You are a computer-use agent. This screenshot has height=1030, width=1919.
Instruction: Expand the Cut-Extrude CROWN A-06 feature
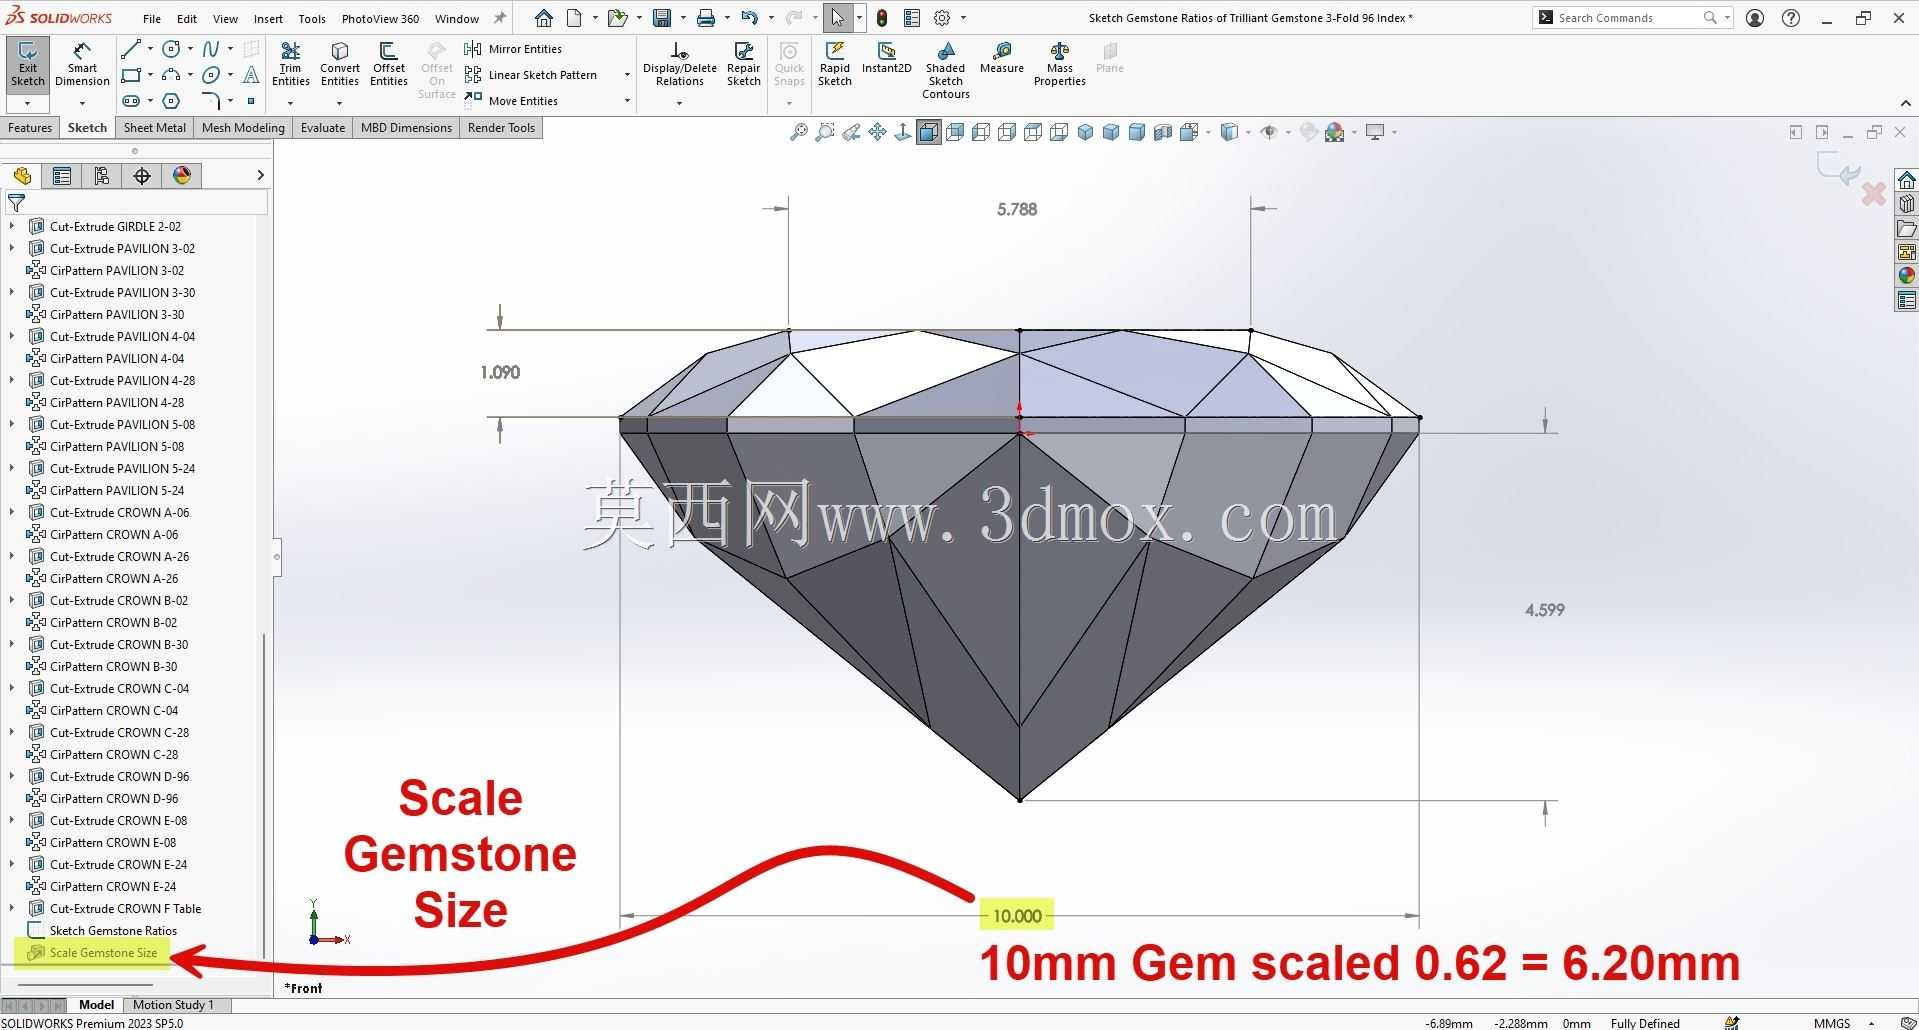12,512
